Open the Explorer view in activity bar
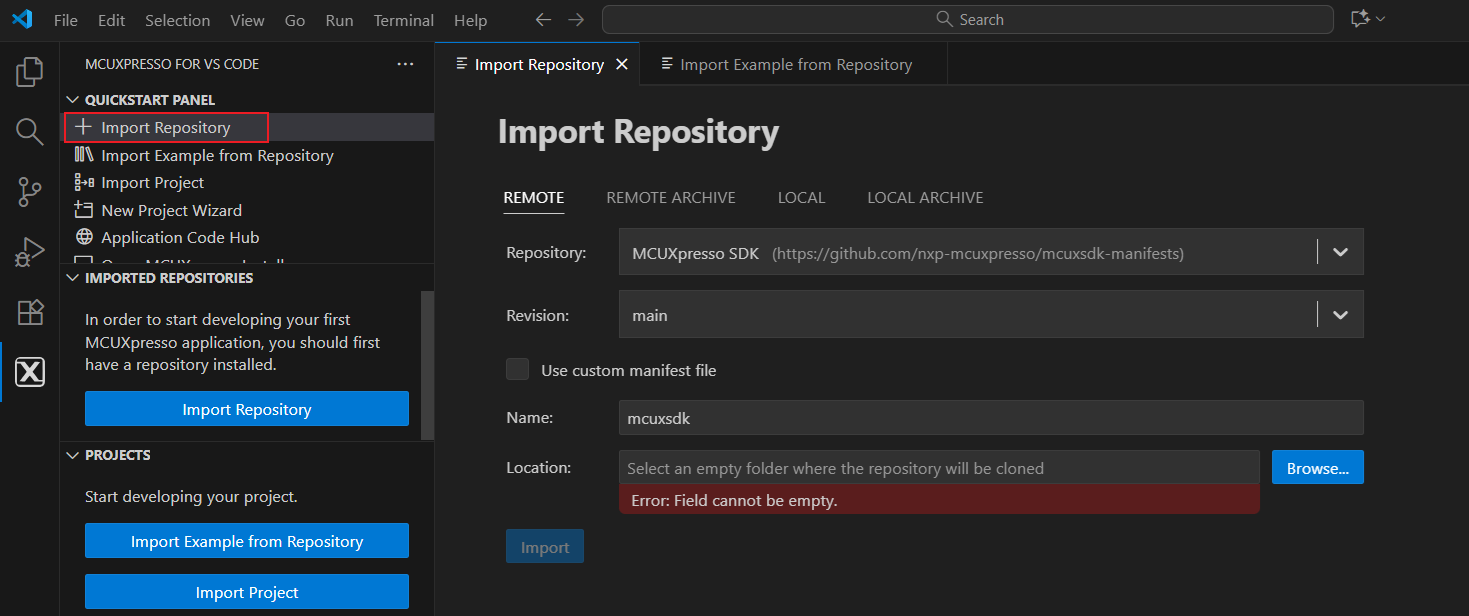The width and height of the screenshot is (1469, 616). pyautogui.click(x=30, y=72)
